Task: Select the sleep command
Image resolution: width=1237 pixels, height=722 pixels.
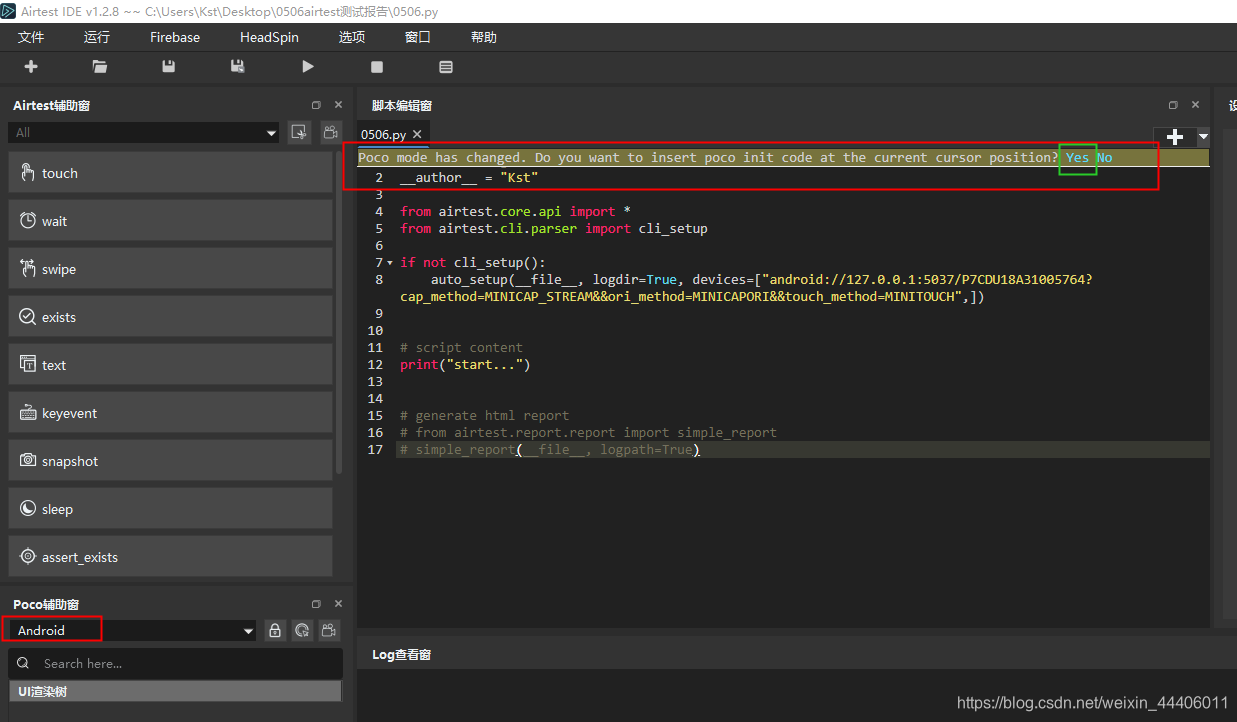Action: pyautogui.click(x=170, y=509)
